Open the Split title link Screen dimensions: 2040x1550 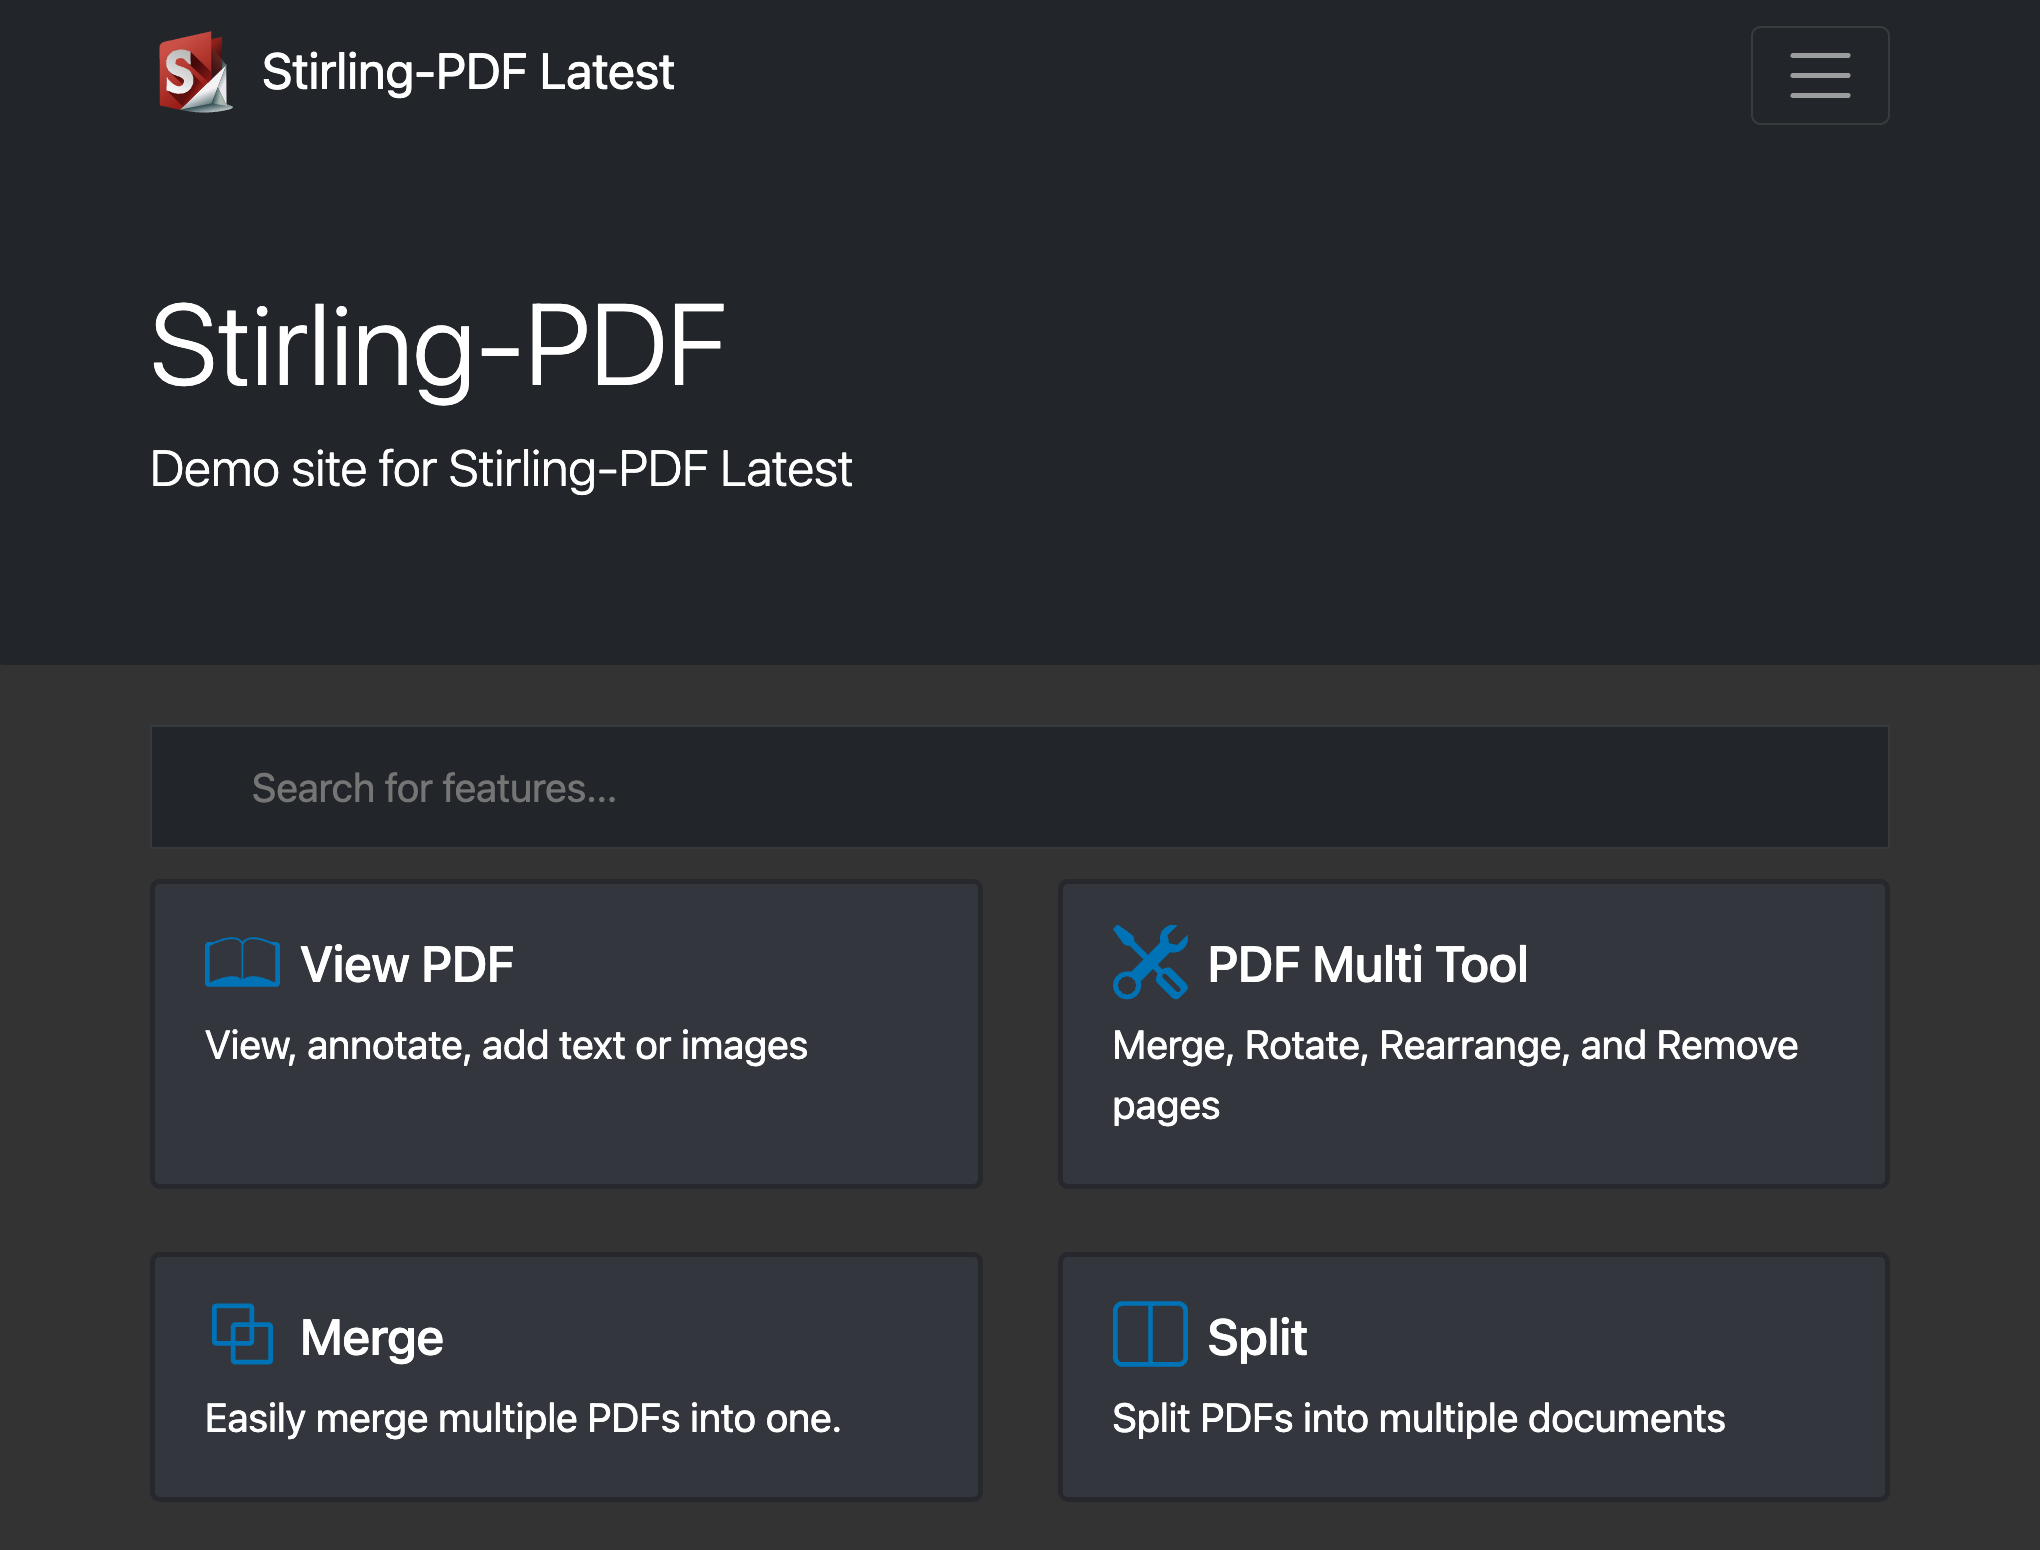pyautogui.click(x=1257, y=1338)
